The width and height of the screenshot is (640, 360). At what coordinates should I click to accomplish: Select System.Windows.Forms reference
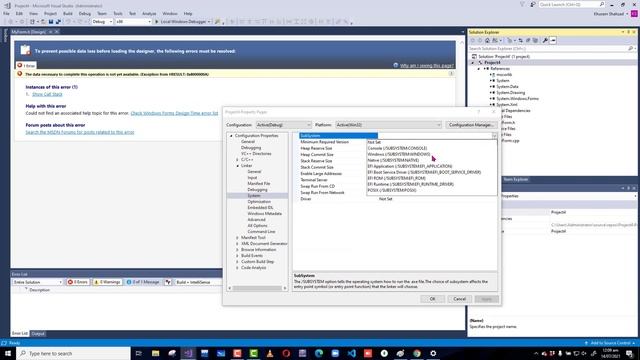point(518,99)
